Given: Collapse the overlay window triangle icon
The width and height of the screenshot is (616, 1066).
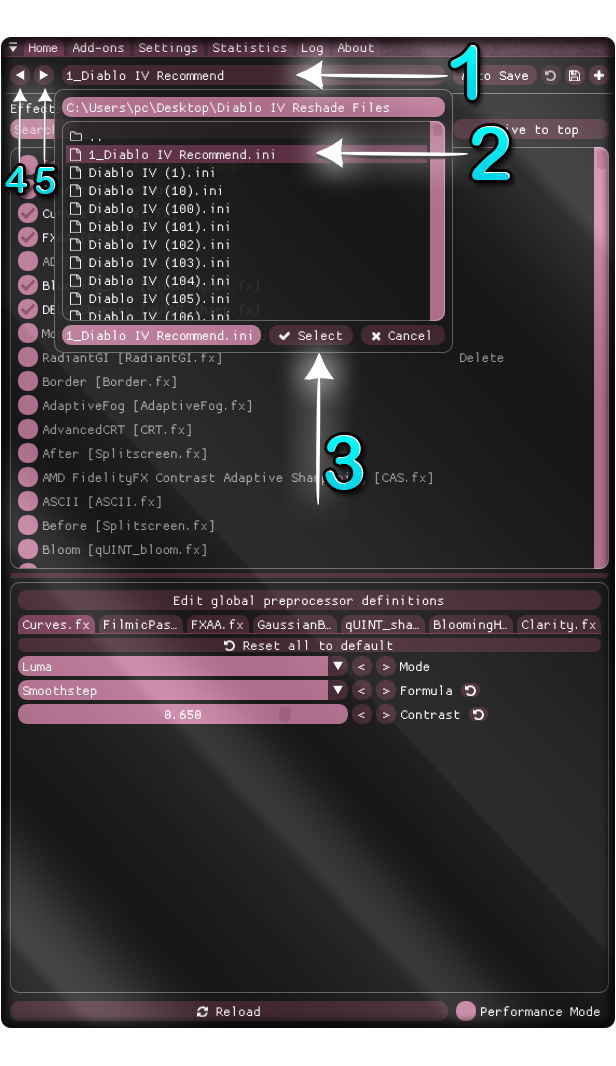Looking at the screenshot, I should [x=13, y=48].
